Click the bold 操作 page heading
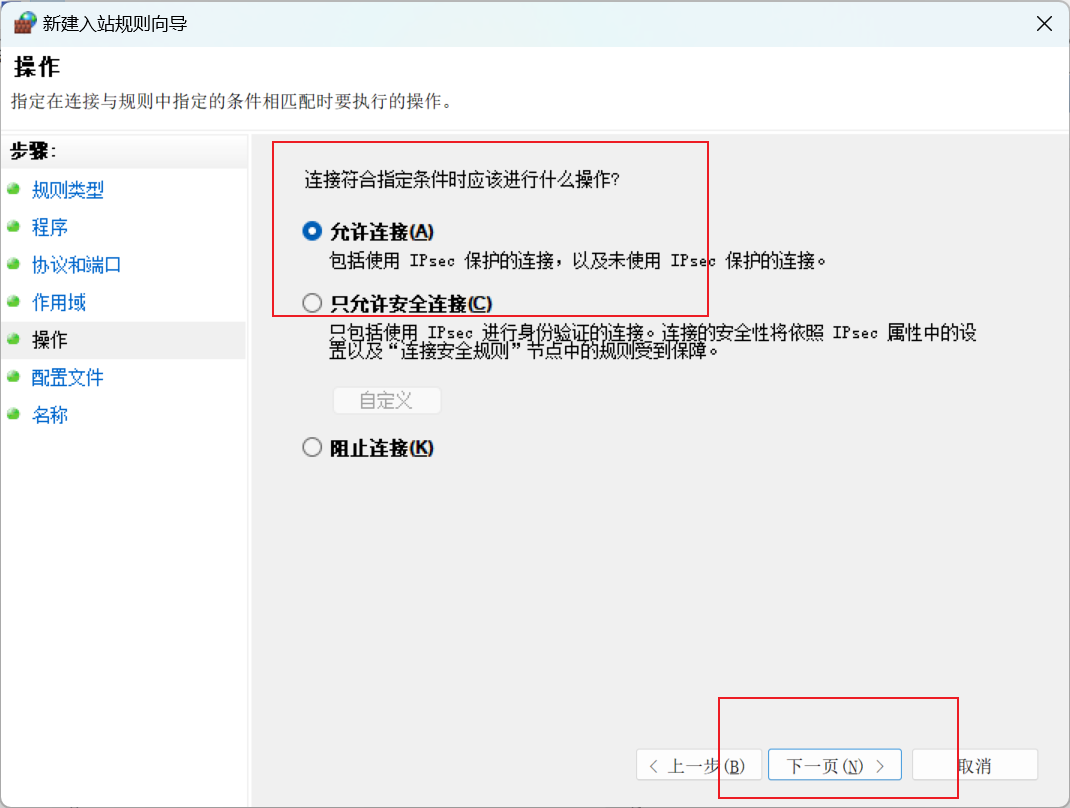The height and width of the screenshot is (808, 1070). 37,67
